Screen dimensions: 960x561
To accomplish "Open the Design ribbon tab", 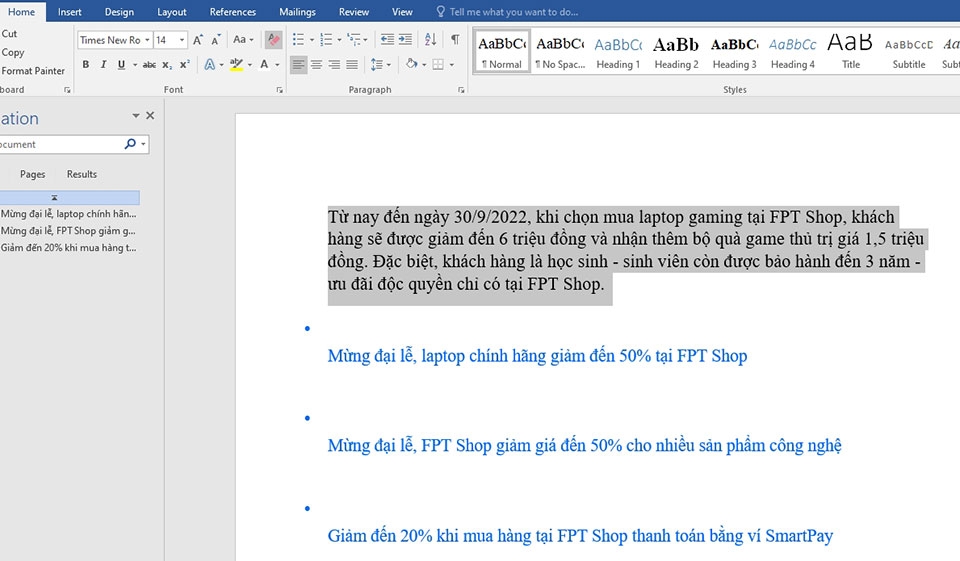I will (x=119, y=12).
